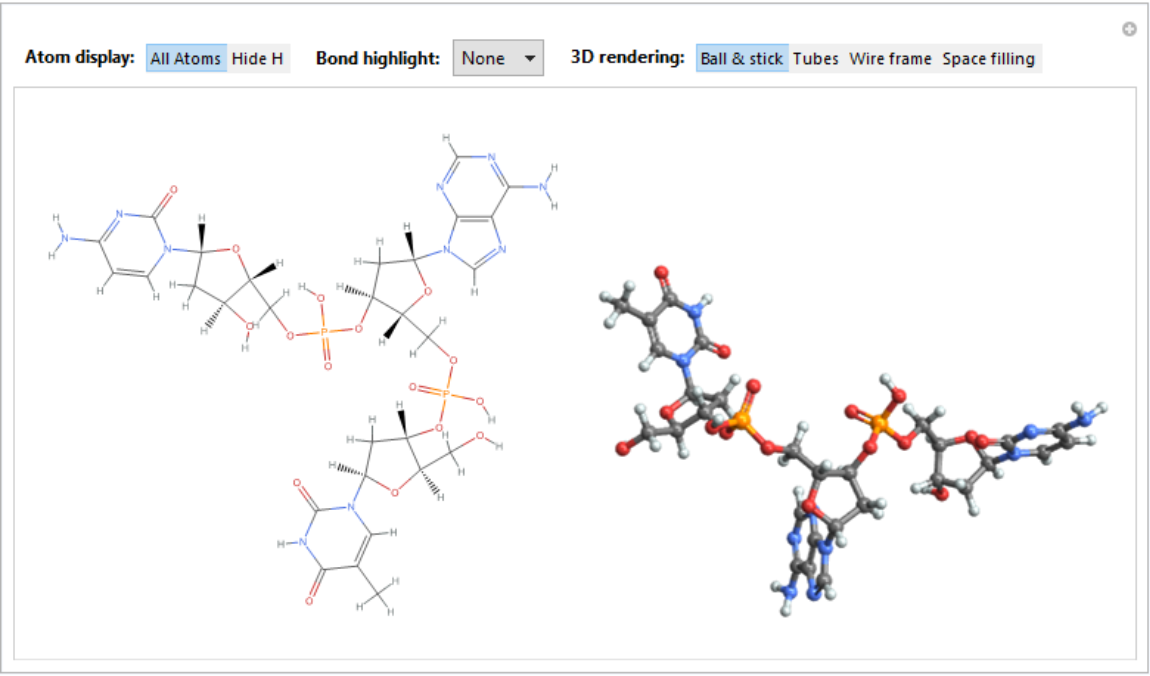Open the Bond highlight dropdown
The width and height of the screenshot is (1150, 676).
point(497,58)
